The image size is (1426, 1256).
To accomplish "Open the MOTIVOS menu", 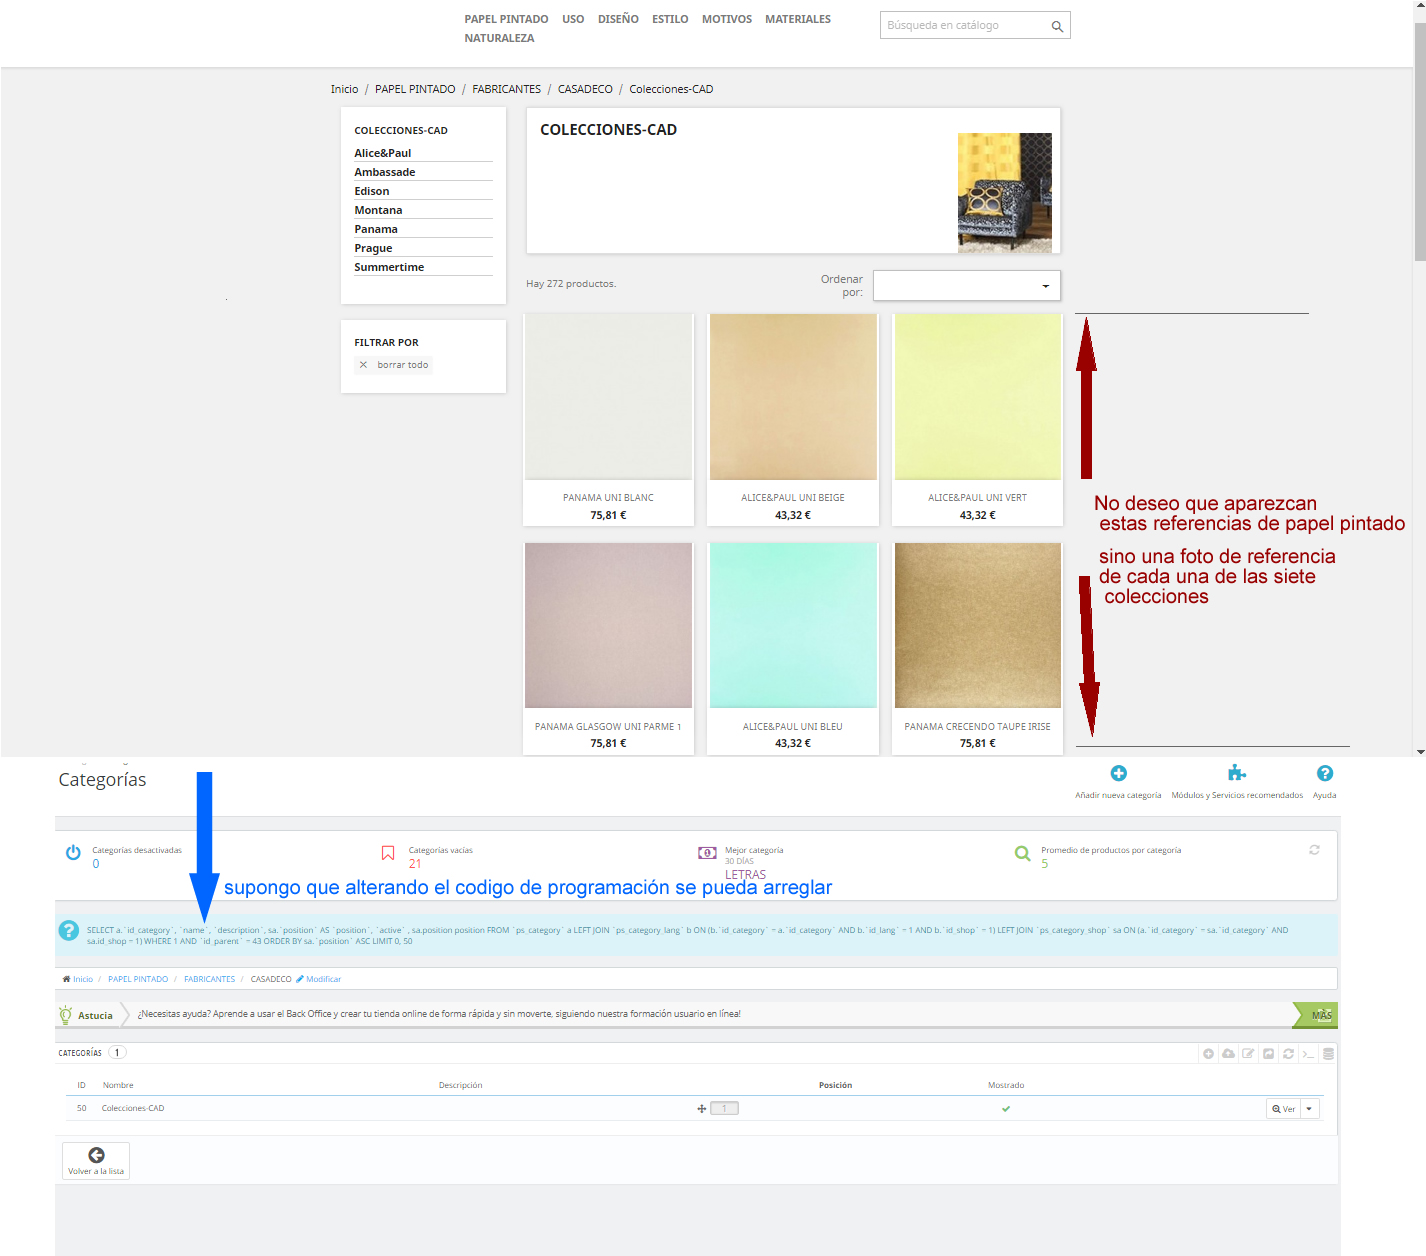I will (727, 19).
